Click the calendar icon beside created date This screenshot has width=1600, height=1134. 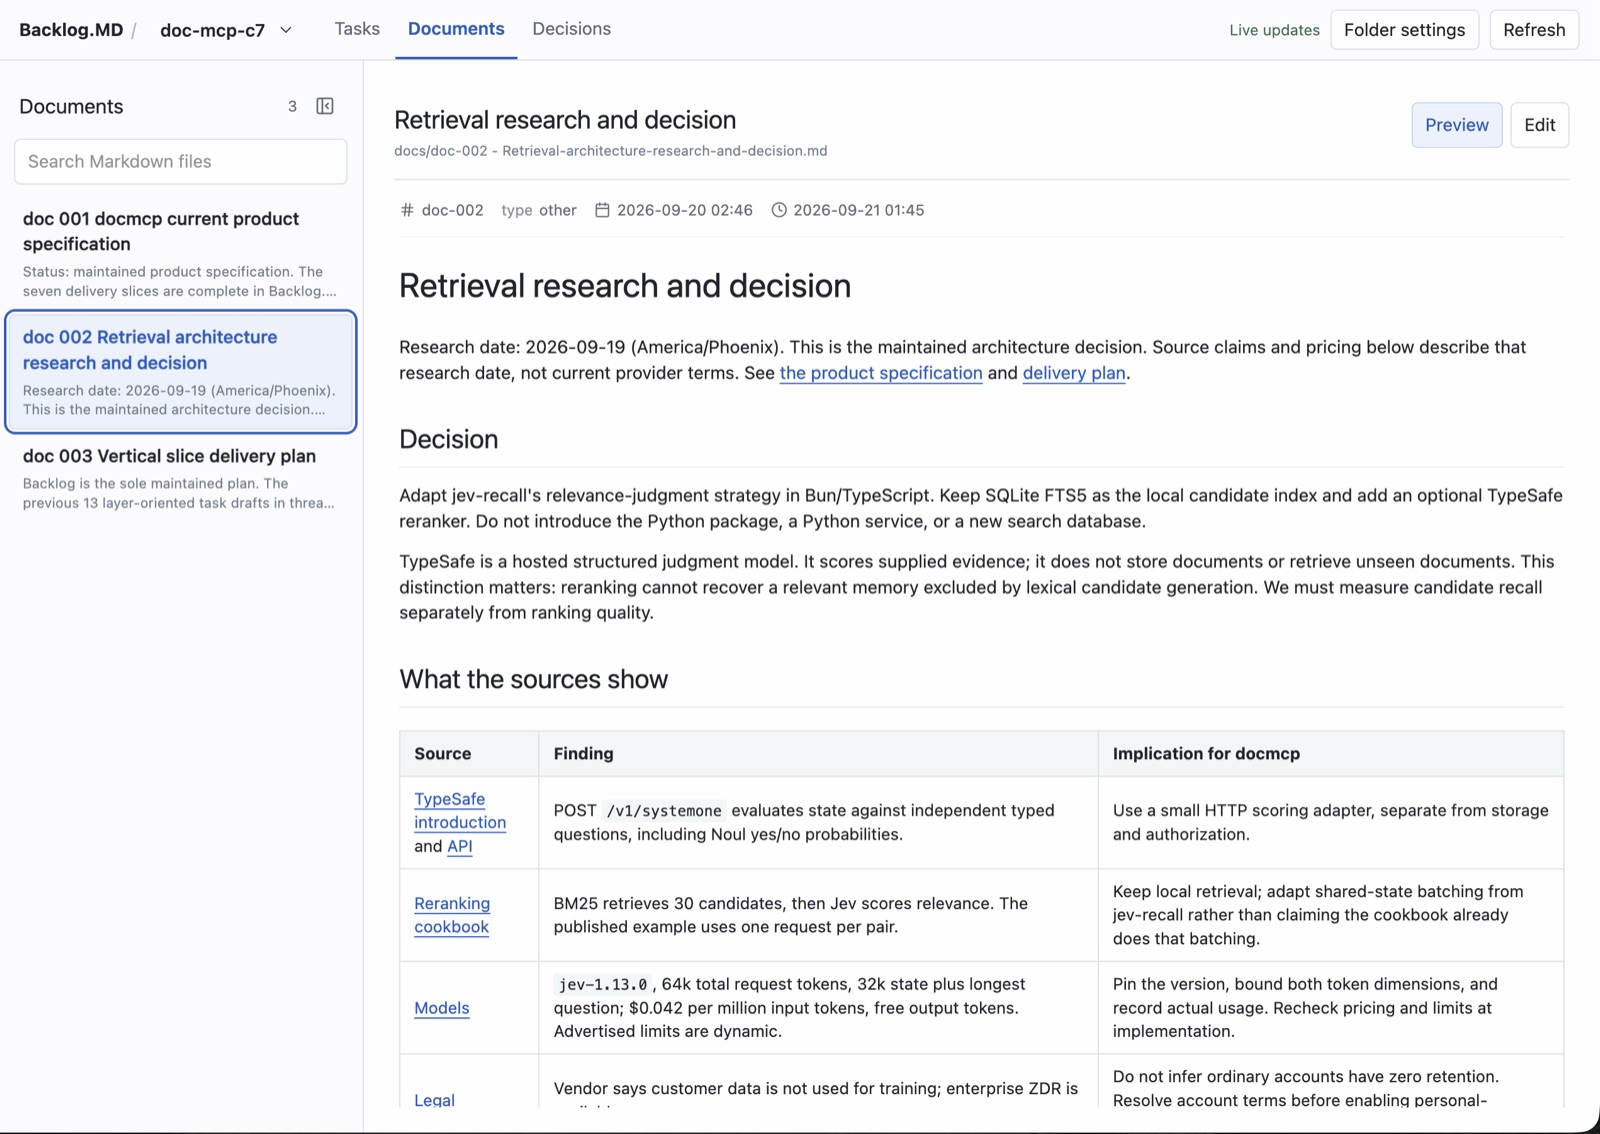[602, 210]
